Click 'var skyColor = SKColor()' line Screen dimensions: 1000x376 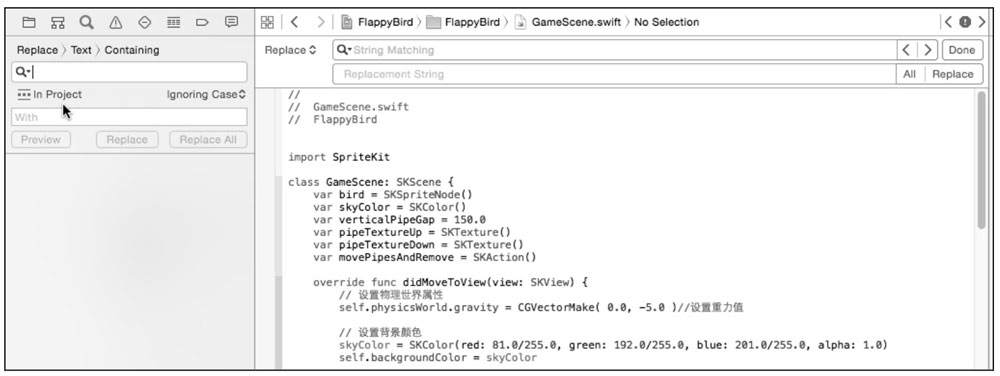point(389,207)
